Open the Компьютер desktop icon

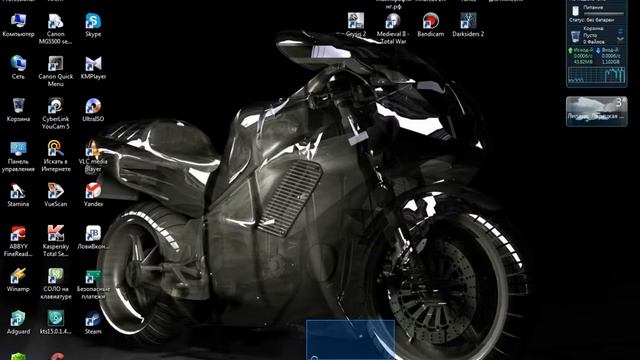tap(18, 25)
